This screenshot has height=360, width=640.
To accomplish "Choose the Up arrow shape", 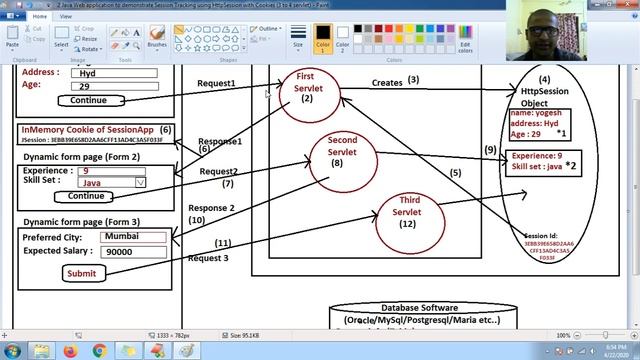I will click(235, 39).
